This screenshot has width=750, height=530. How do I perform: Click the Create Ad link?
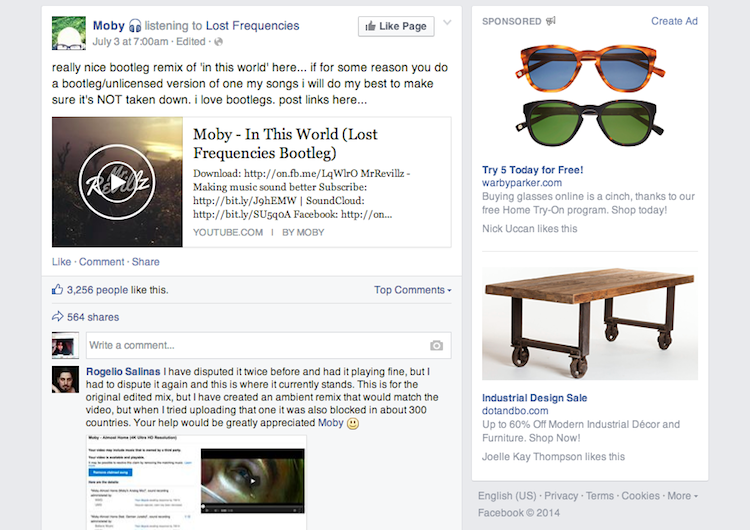[x=674, y=21]
